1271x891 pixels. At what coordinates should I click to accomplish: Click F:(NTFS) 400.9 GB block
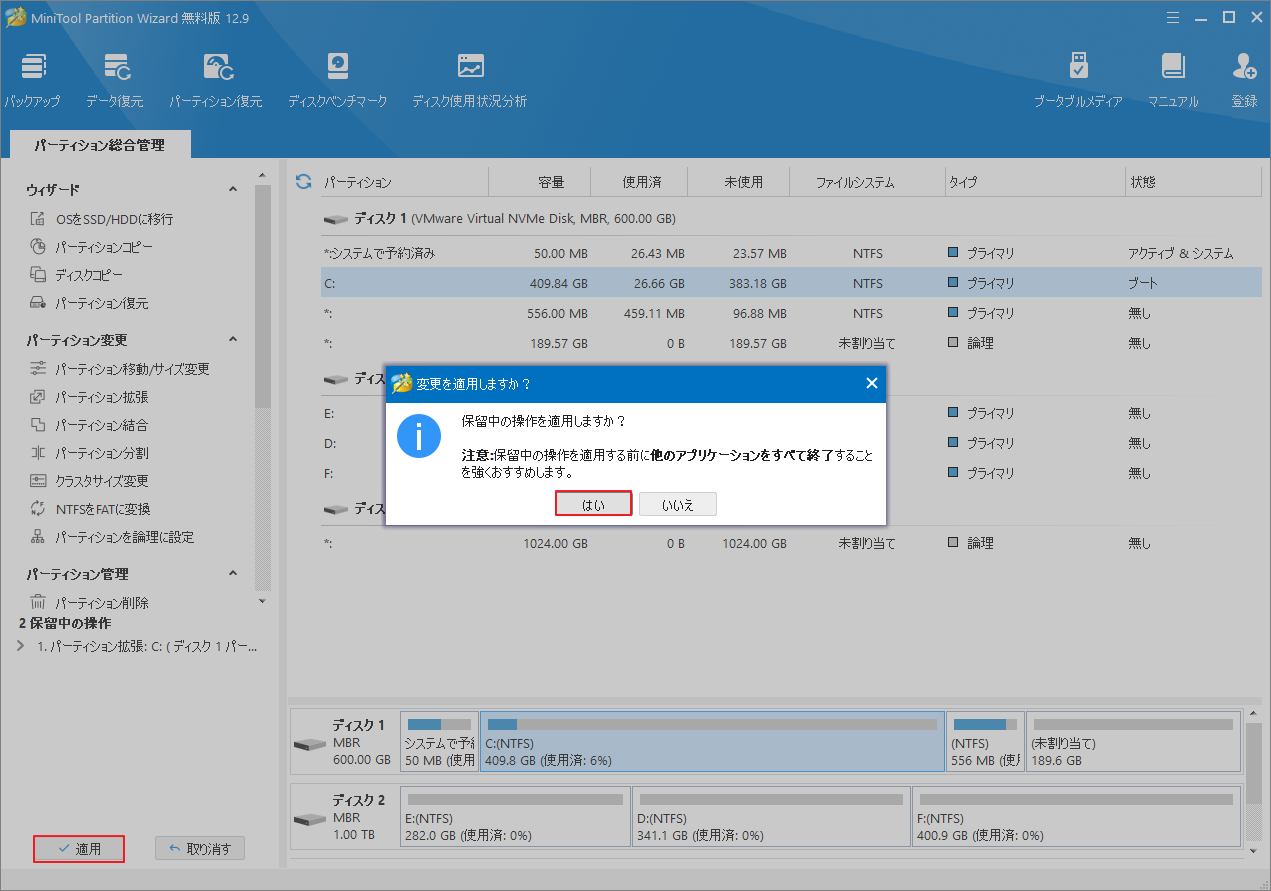(1076, 816)
